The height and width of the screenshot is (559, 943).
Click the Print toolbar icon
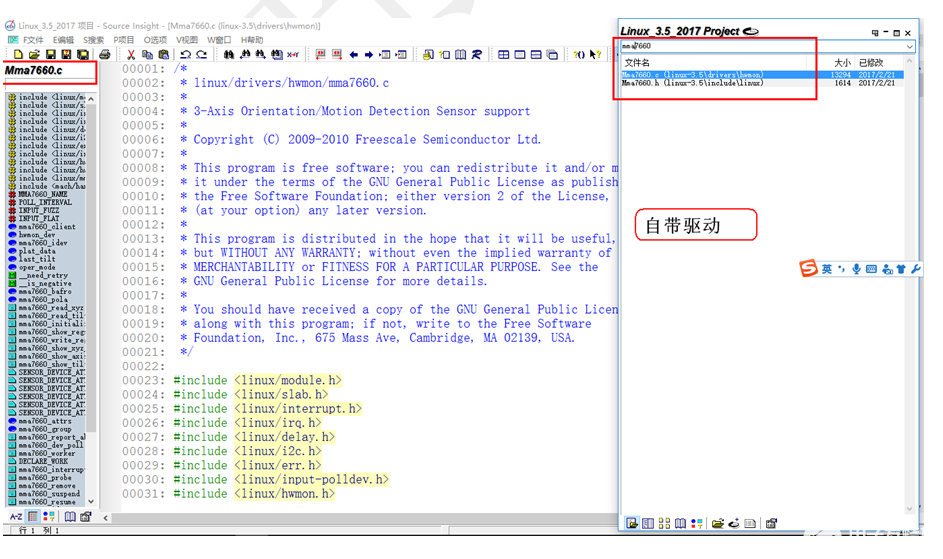(x=105, y=55)
